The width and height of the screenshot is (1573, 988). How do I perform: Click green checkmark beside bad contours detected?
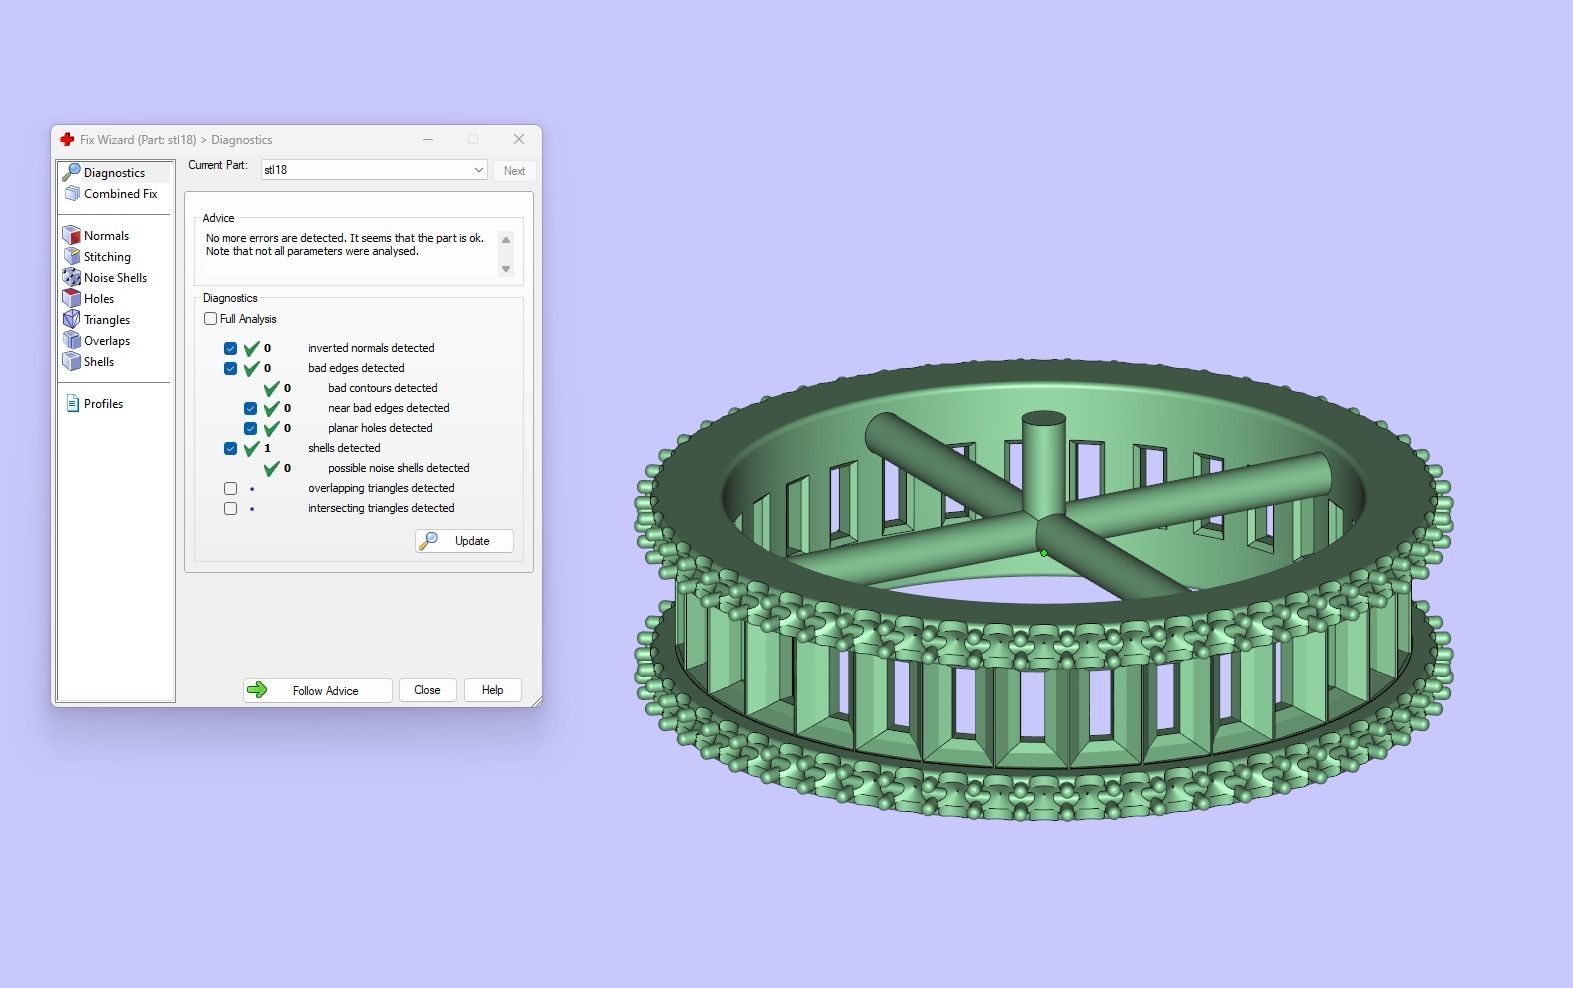[271, 388]
